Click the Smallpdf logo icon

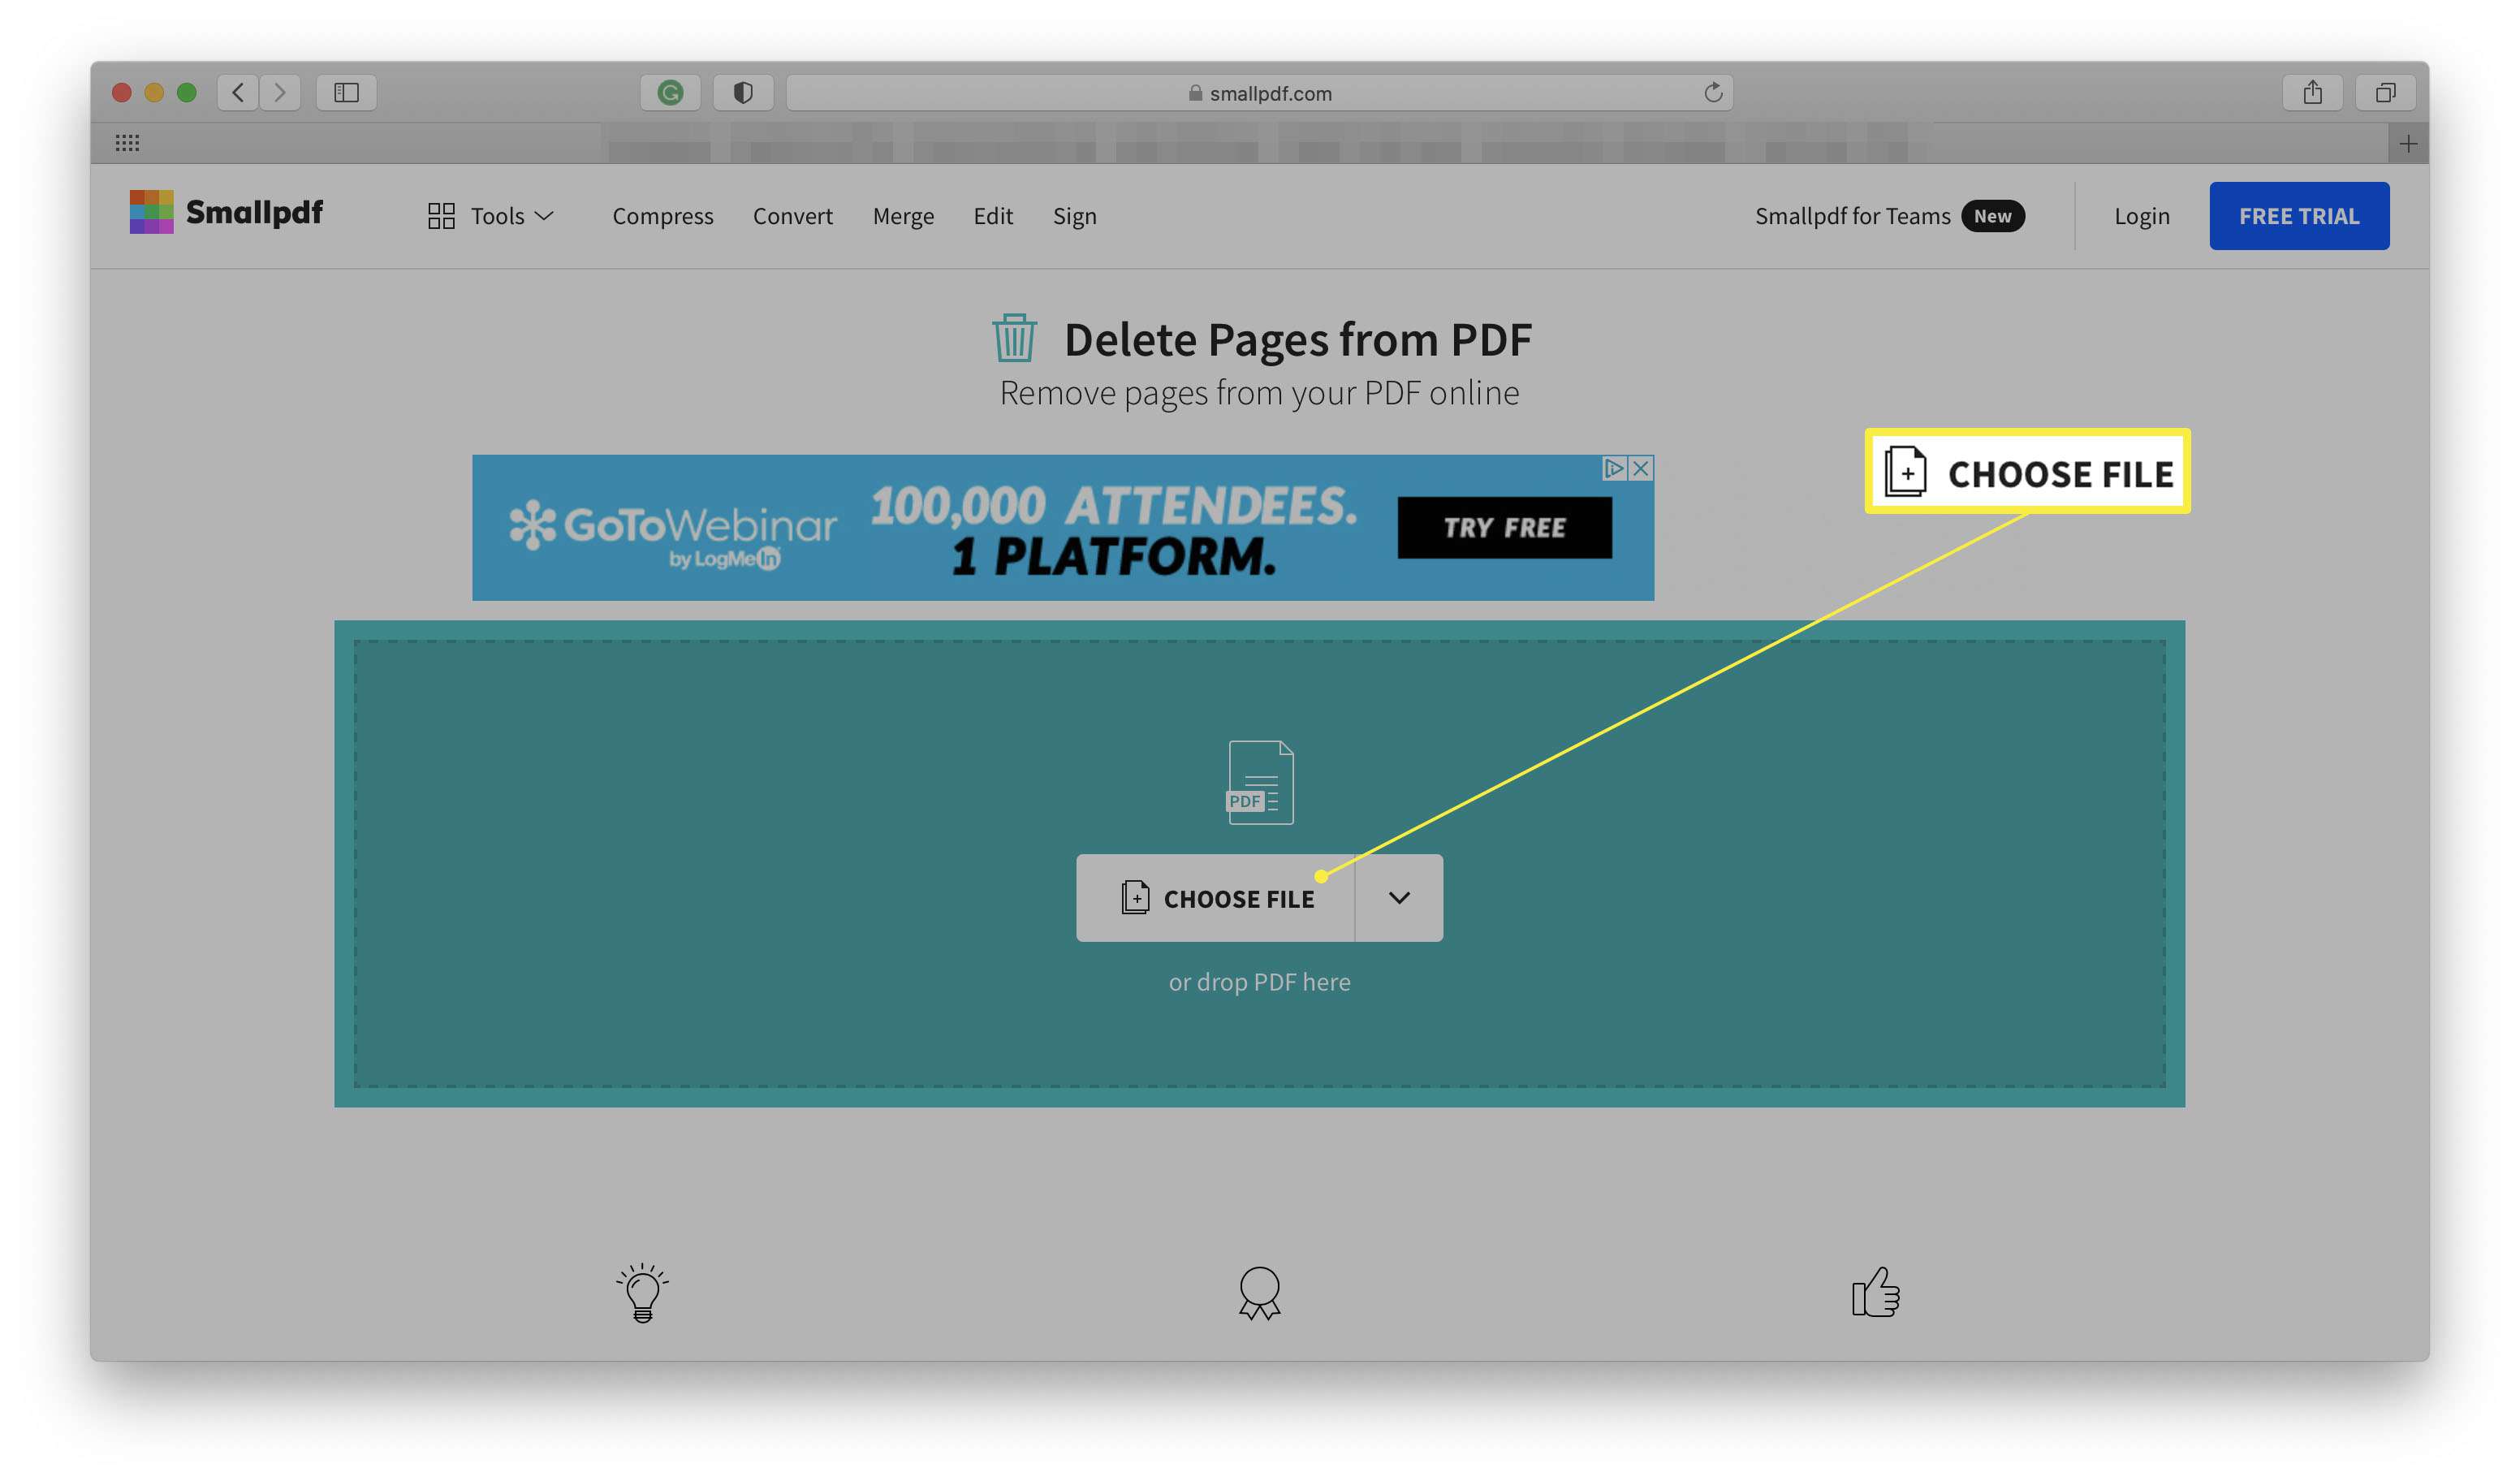150,214
